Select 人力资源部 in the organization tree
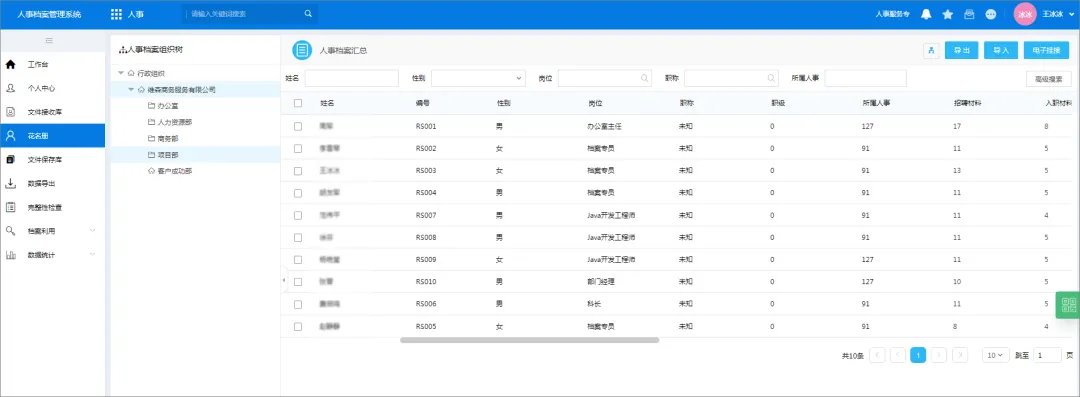 (x=169, y=122)
